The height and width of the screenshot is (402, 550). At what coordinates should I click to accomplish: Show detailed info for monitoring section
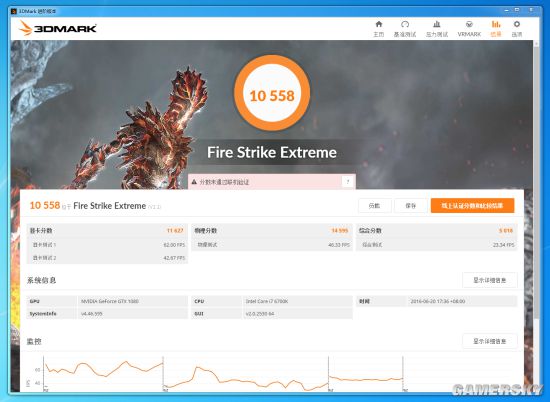point(490,341)
